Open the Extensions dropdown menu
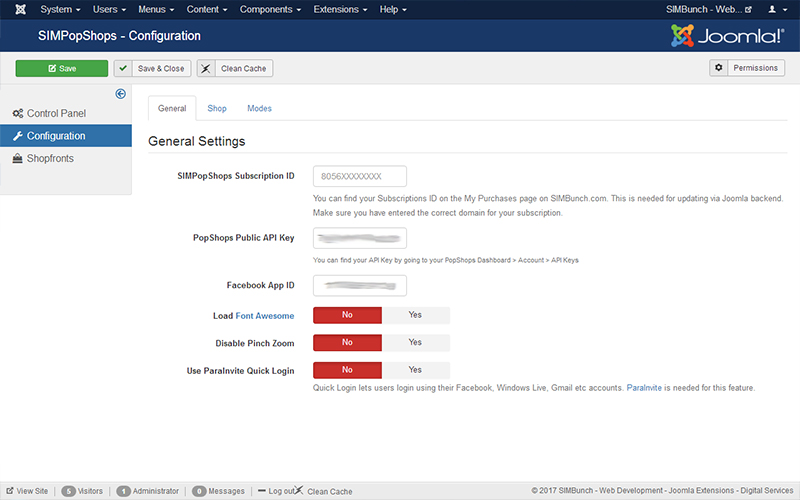 coord(340,9)
